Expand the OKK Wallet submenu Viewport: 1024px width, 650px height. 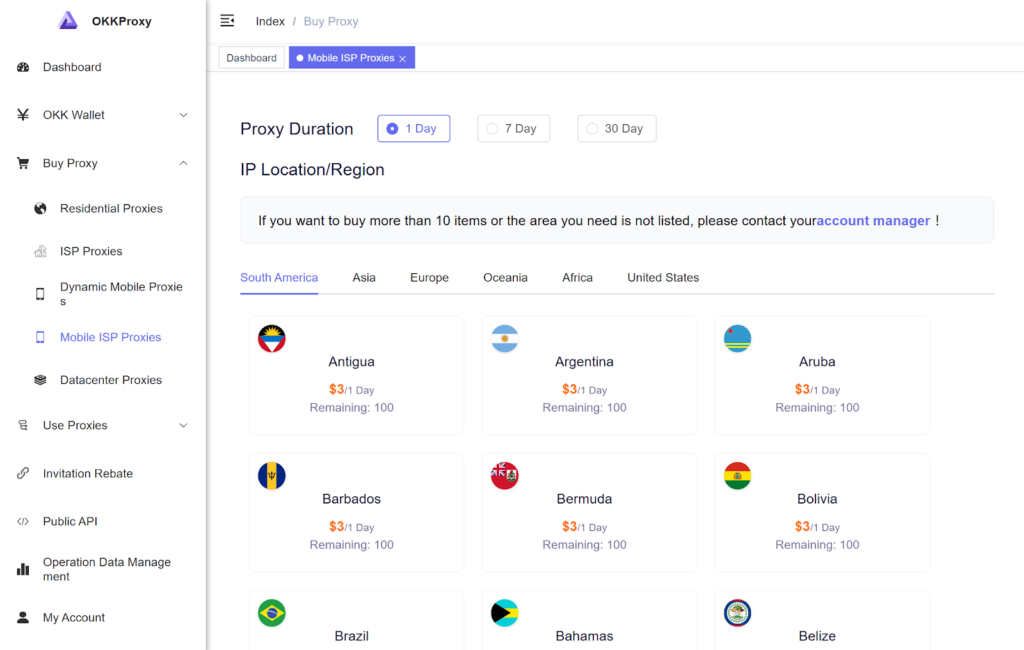(183, 115)
